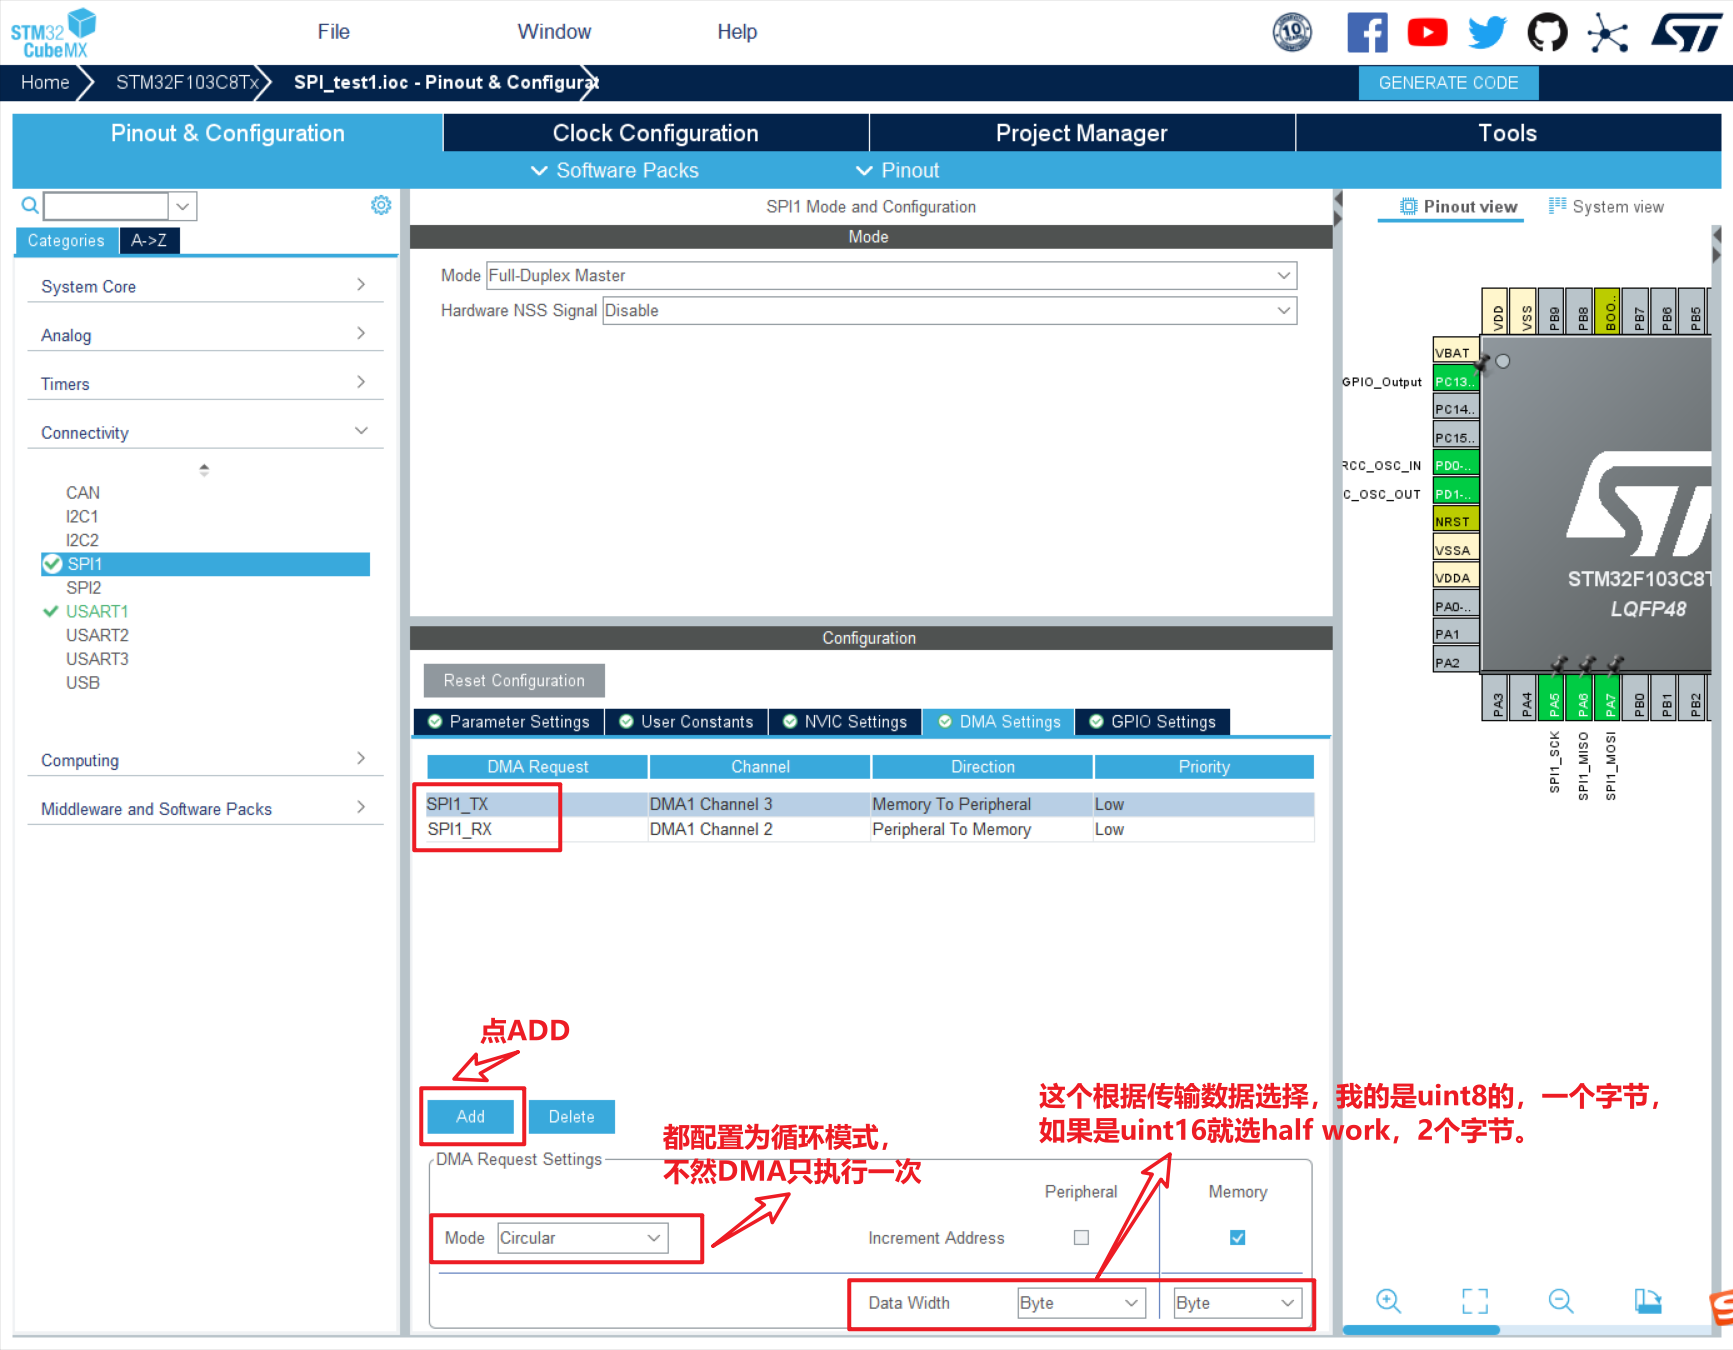The width and height of the screenshot is (1733, 1350).
Task: Switch to System view
Action: (1606, 206)
